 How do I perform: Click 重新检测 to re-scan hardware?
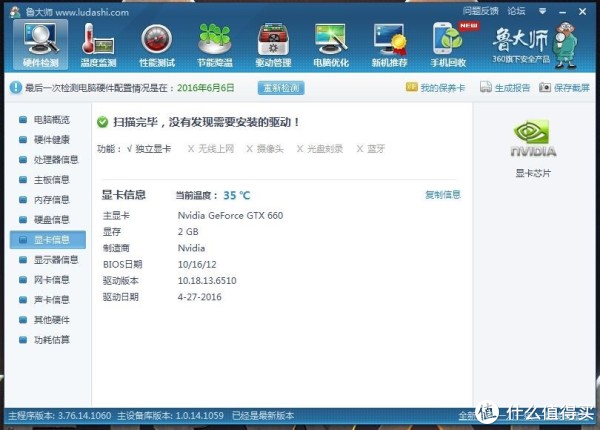pyautogui.click(x=281, y=88)
